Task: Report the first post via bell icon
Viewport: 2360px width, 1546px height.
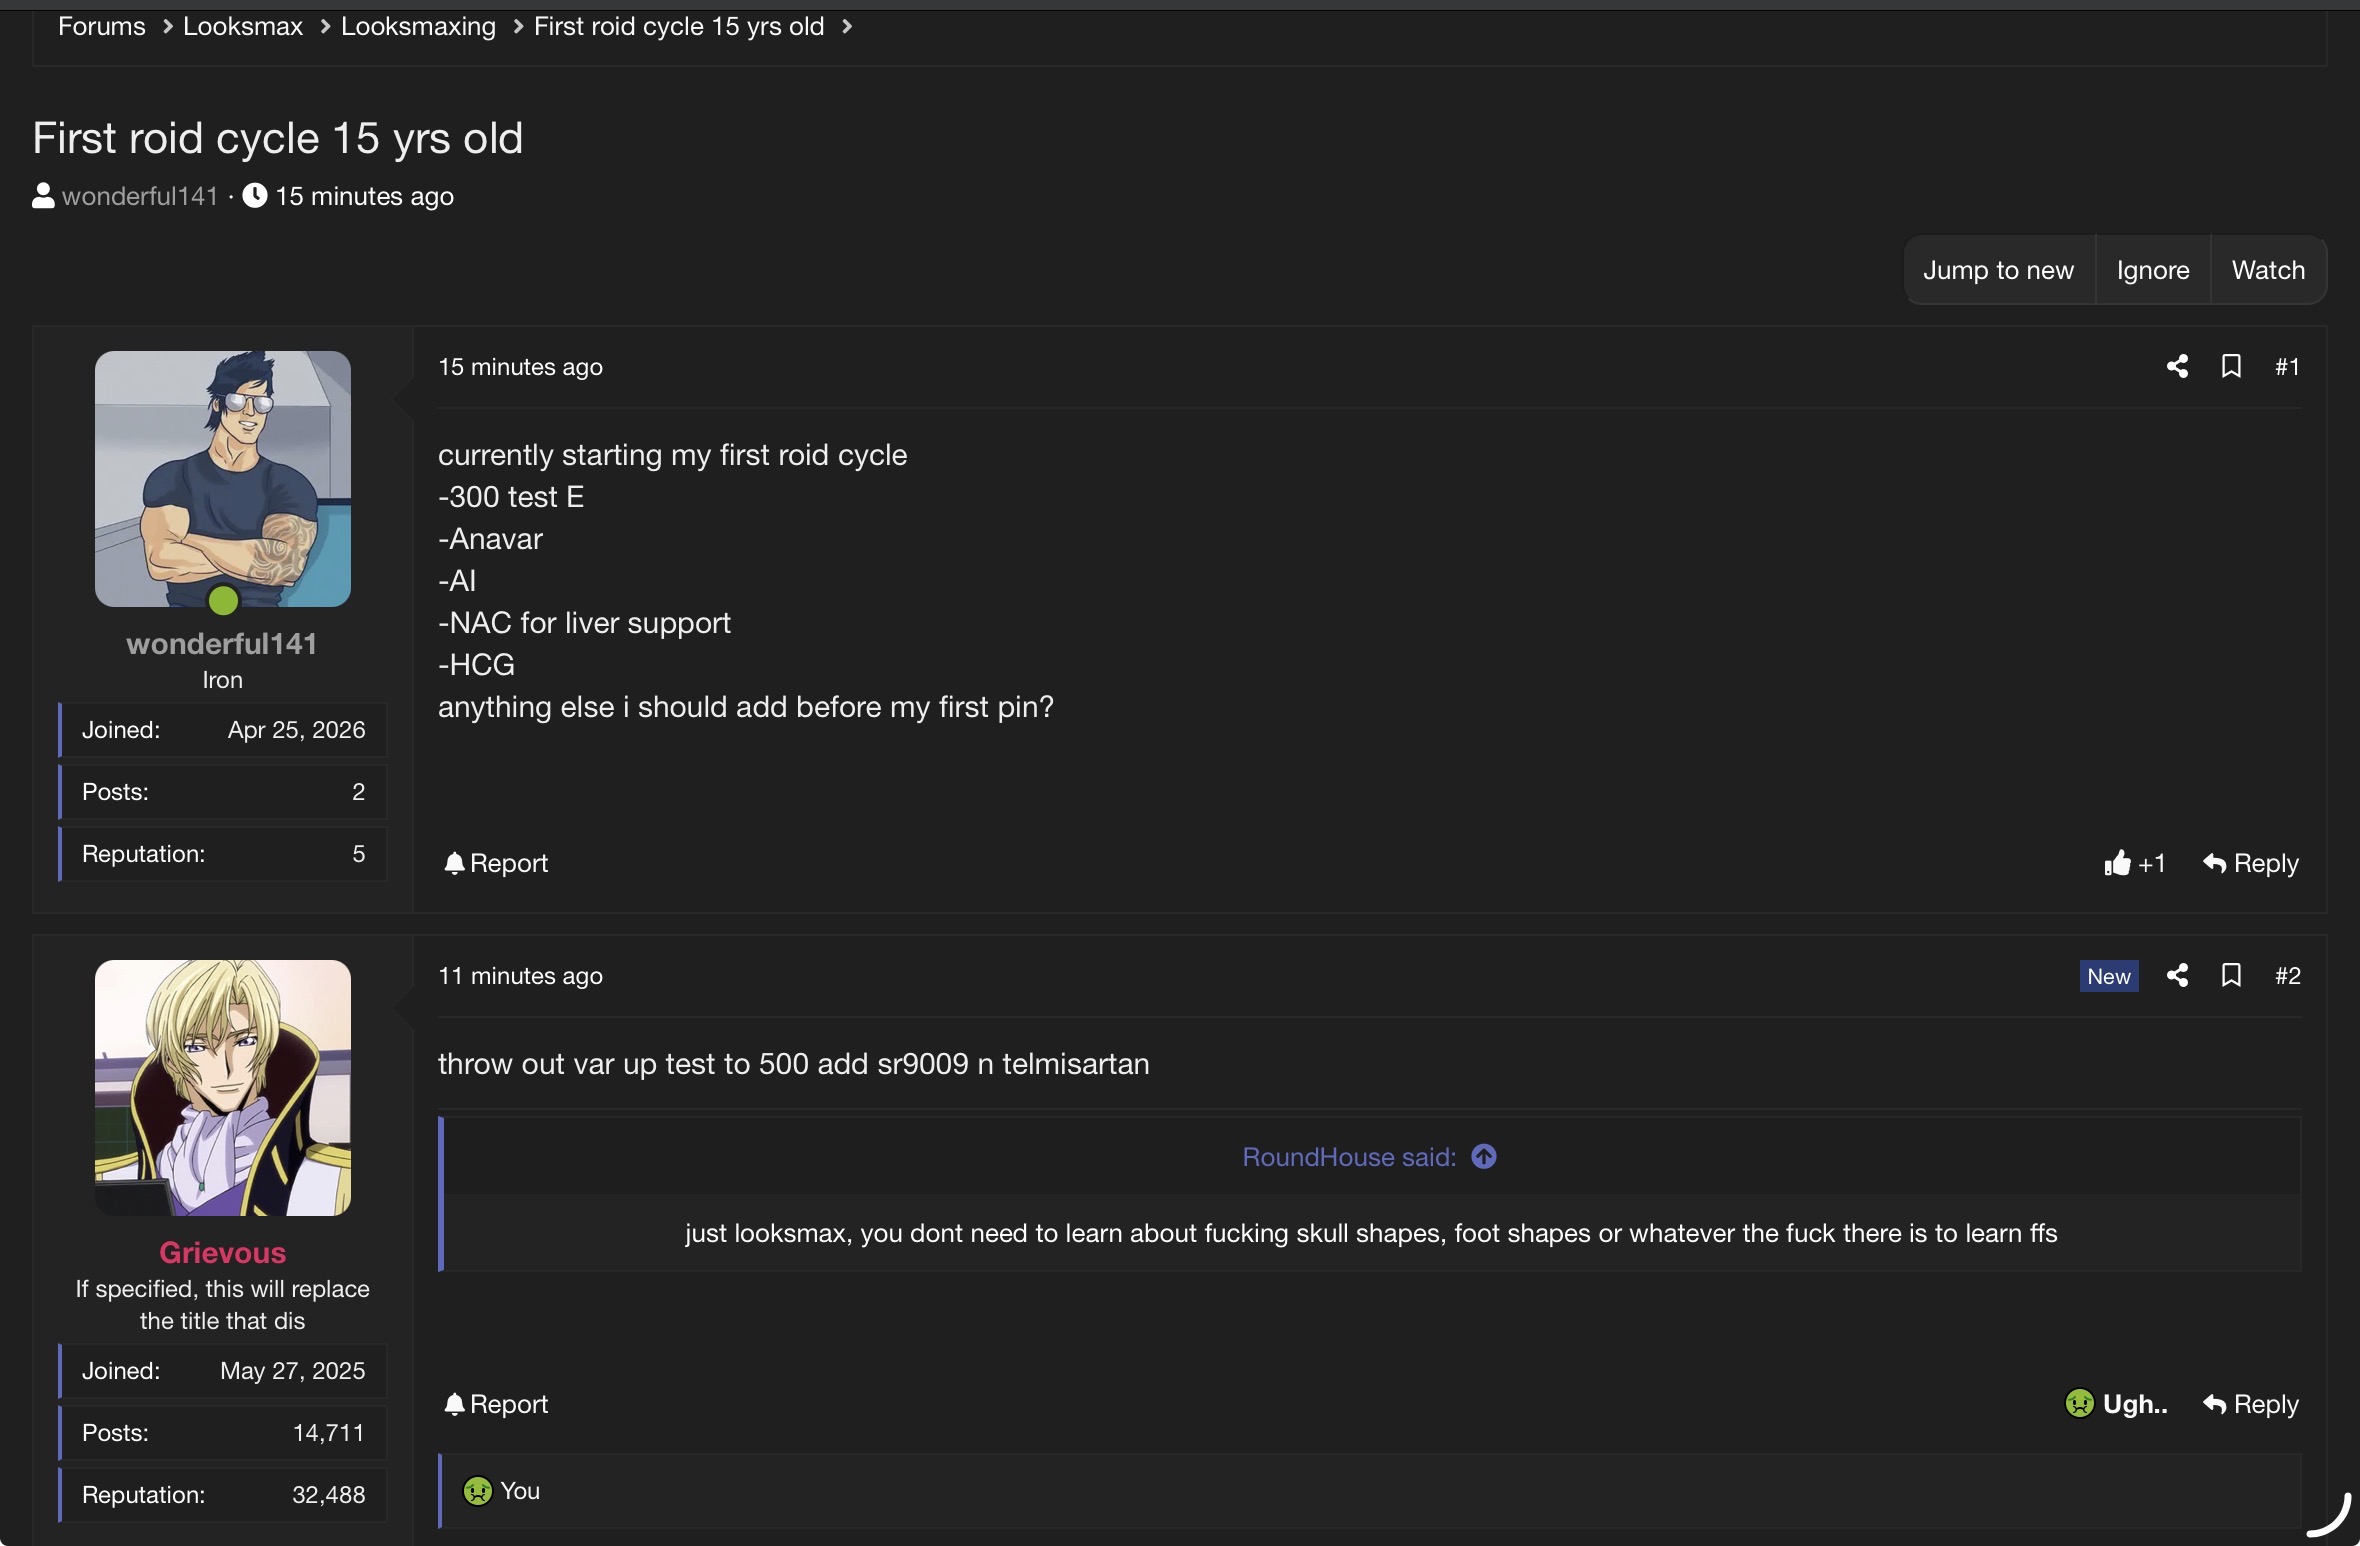Action: pos(496,863)
